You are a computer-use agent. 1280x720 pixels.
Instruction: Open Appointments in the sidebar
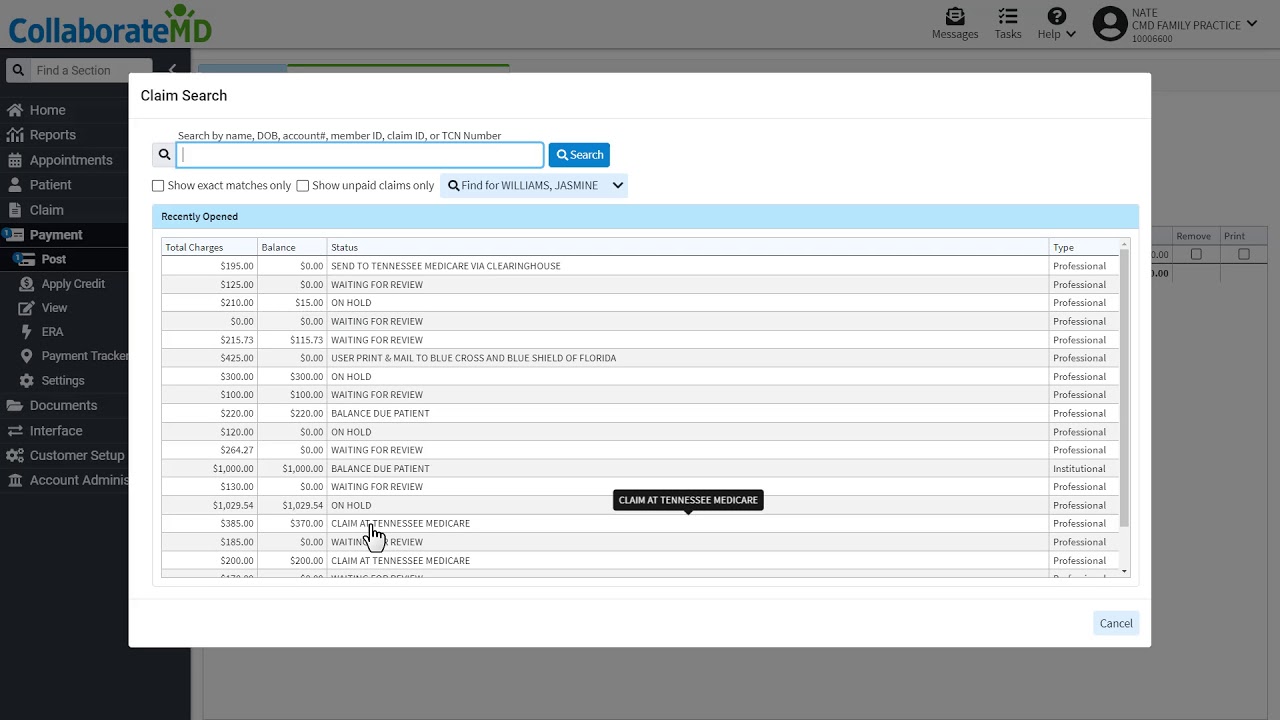70,160
